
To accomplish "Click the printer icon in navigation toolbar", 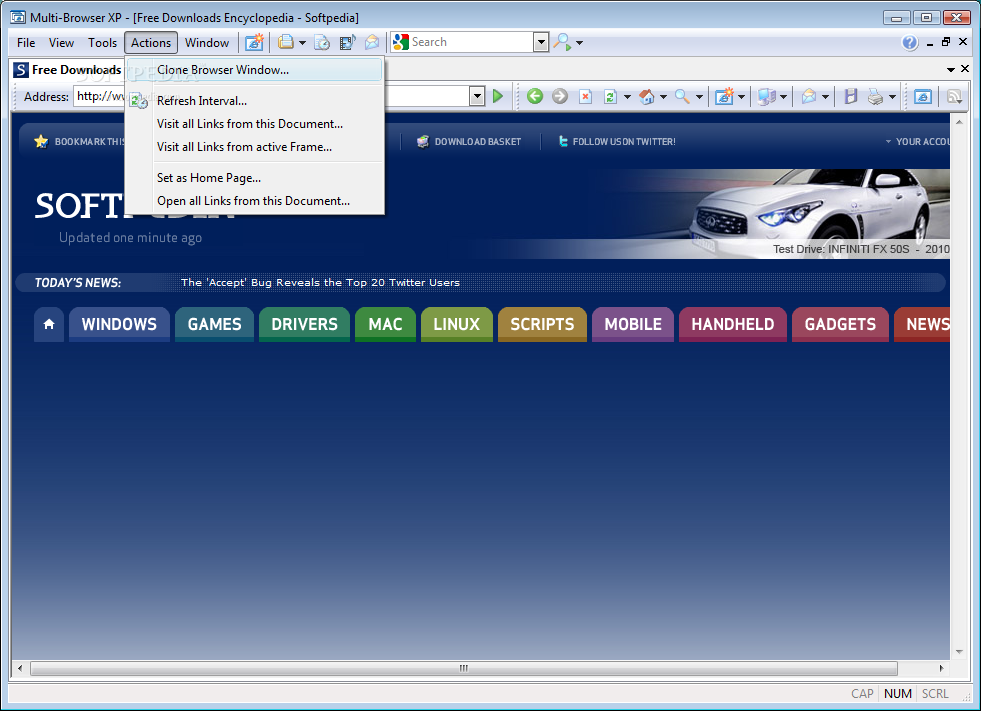I will pos(876,96).
